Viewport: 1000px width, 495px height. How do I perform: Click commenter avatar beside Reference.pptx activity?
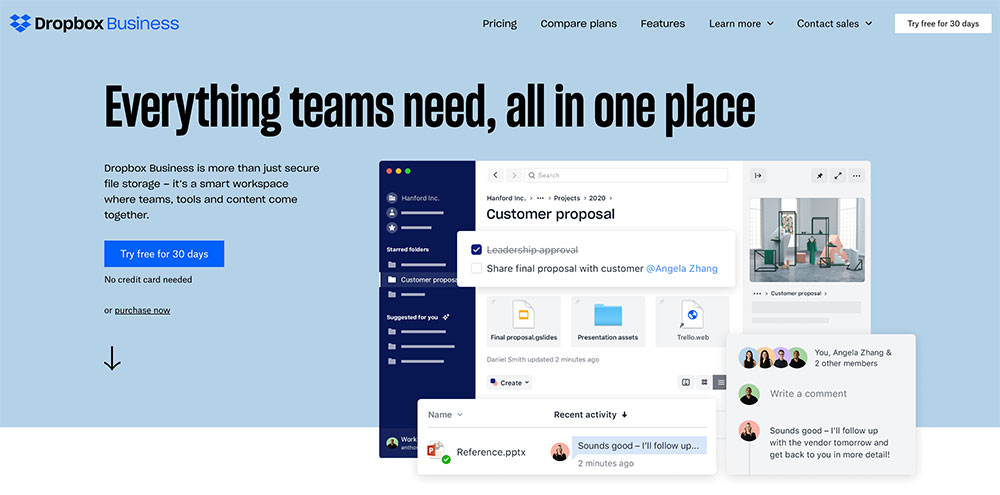click(560, 452)
